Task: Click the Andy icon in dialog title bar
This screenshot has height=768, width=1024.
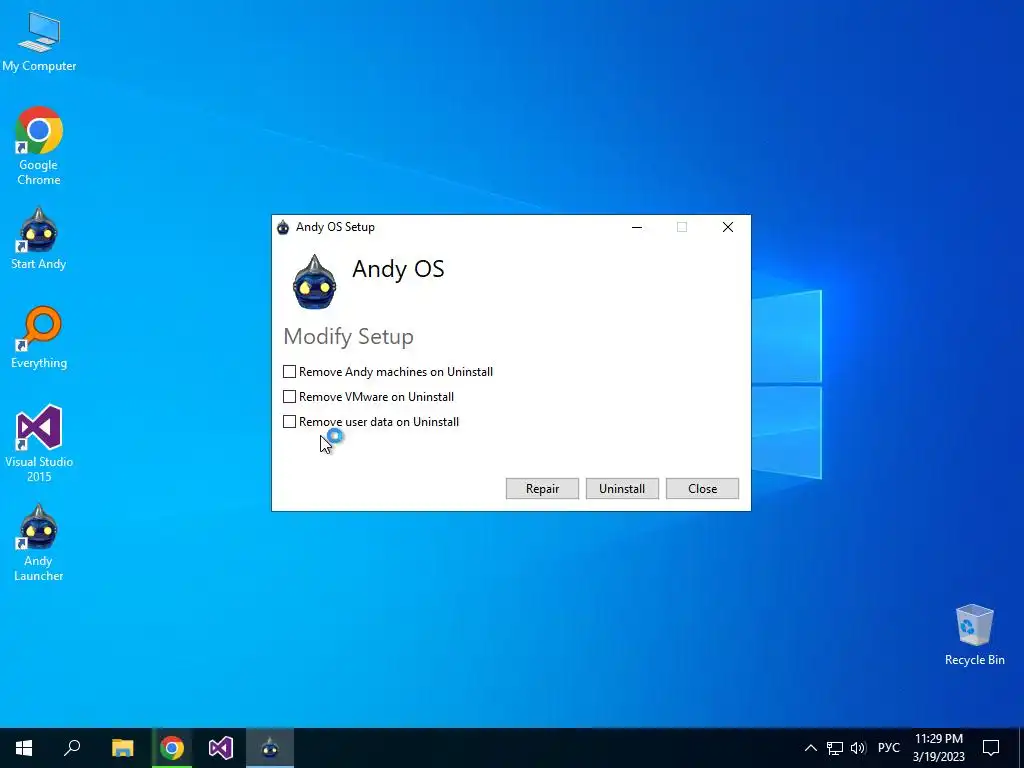Action: (283, 227)
